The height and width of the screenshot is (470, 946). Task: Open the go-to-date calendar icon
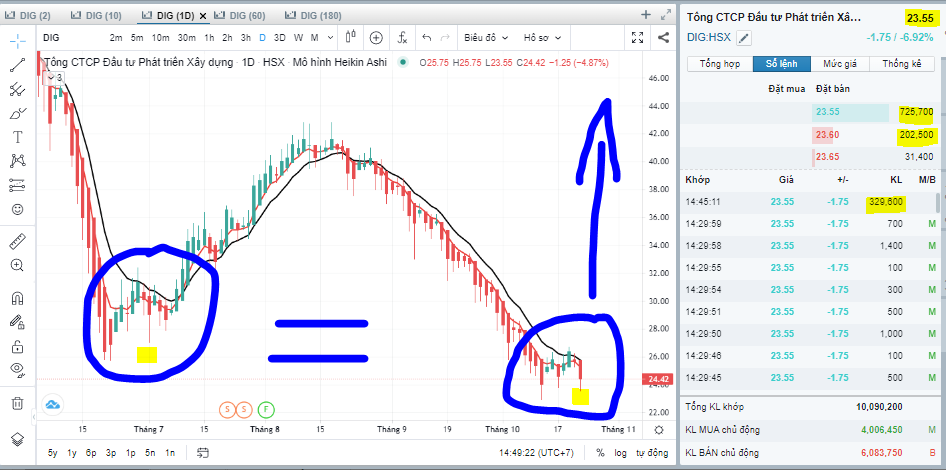203,453
